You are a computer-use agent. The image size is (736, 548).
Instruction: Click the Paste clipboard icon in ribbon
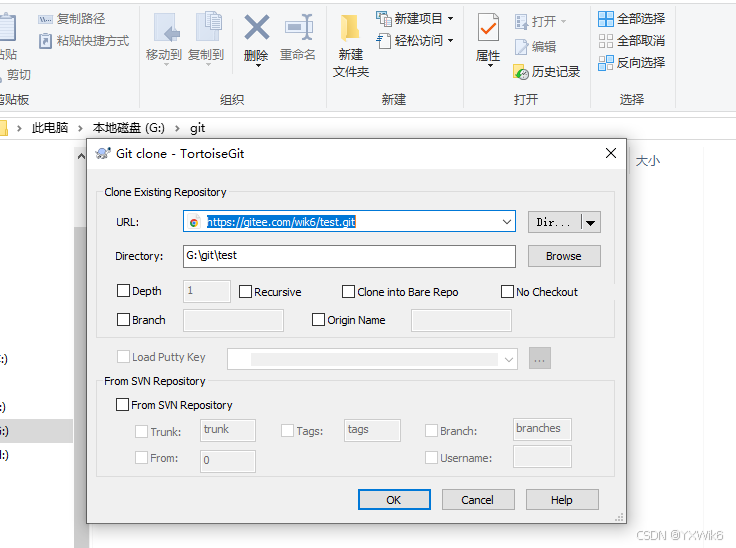click(8, 28)
